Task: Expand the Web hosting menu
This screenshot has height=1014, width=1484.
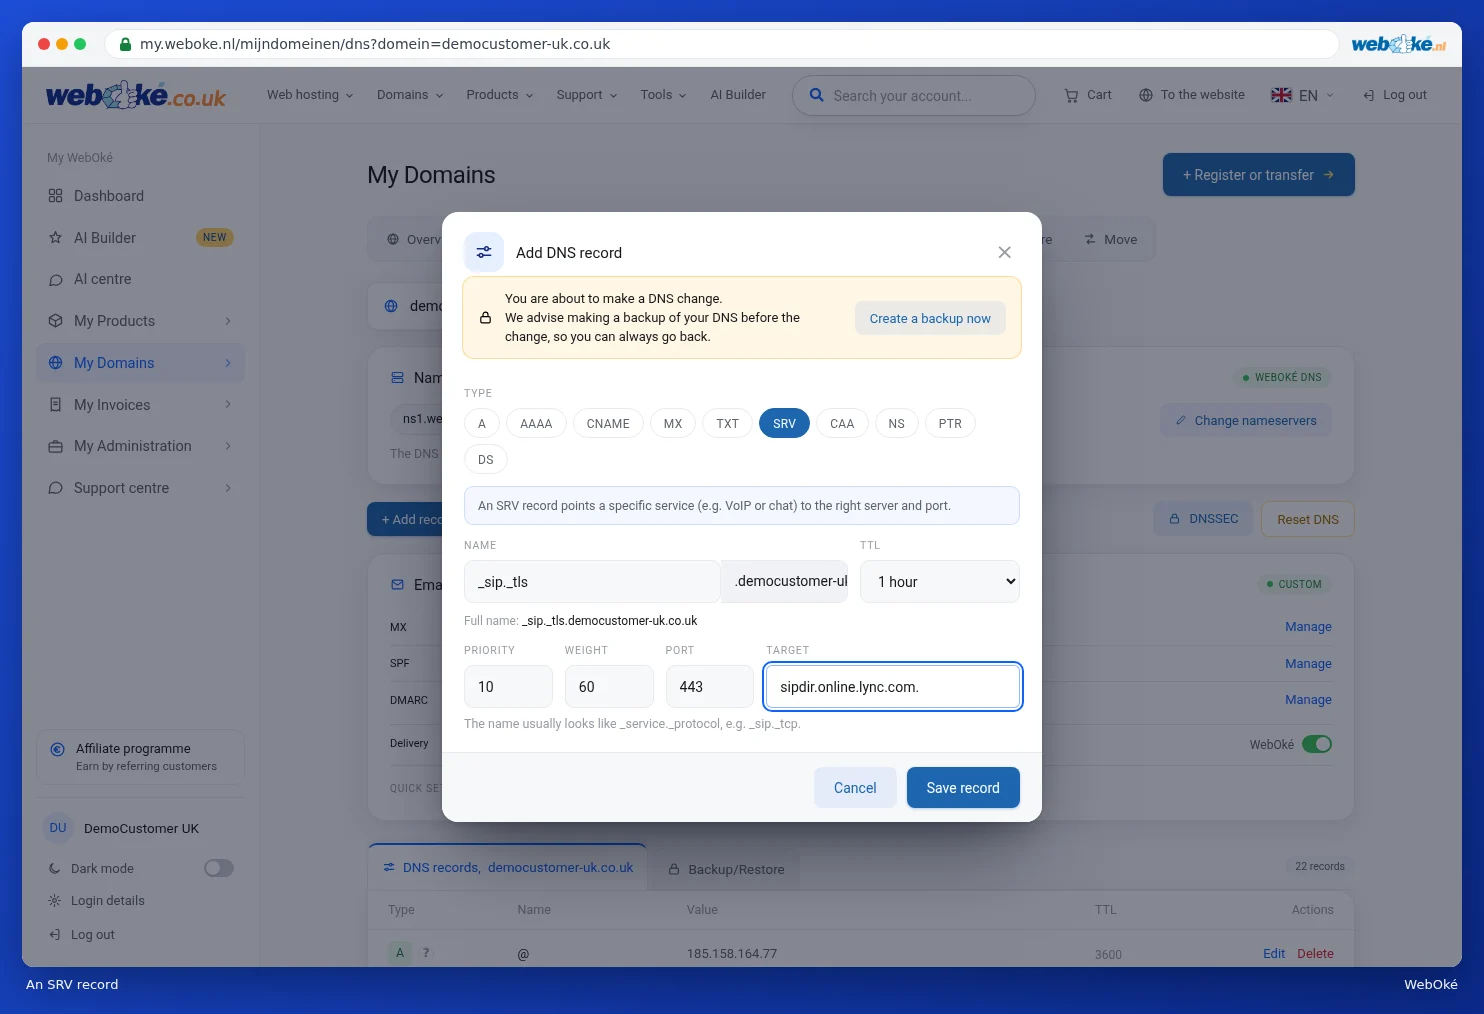Action: pyautogui.click(x=310, y=95)
